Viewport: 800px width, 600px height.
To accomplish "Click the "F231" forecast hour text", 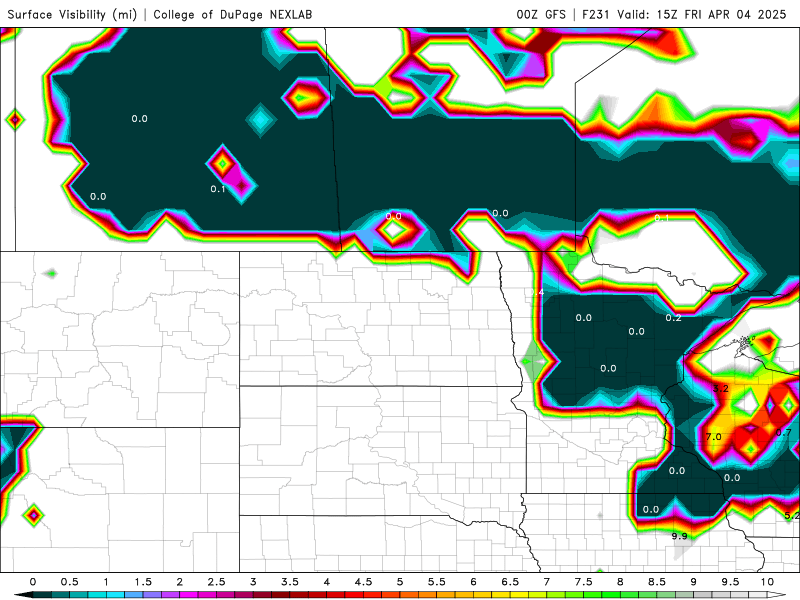I will coord(596,14).
